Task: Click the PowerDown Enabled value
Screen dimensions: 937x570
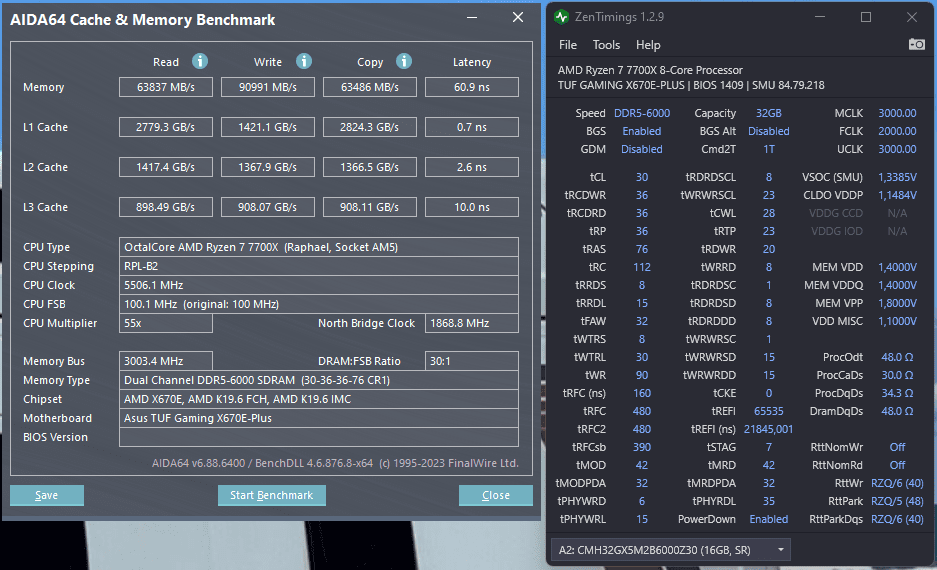Action: point(768,519)
